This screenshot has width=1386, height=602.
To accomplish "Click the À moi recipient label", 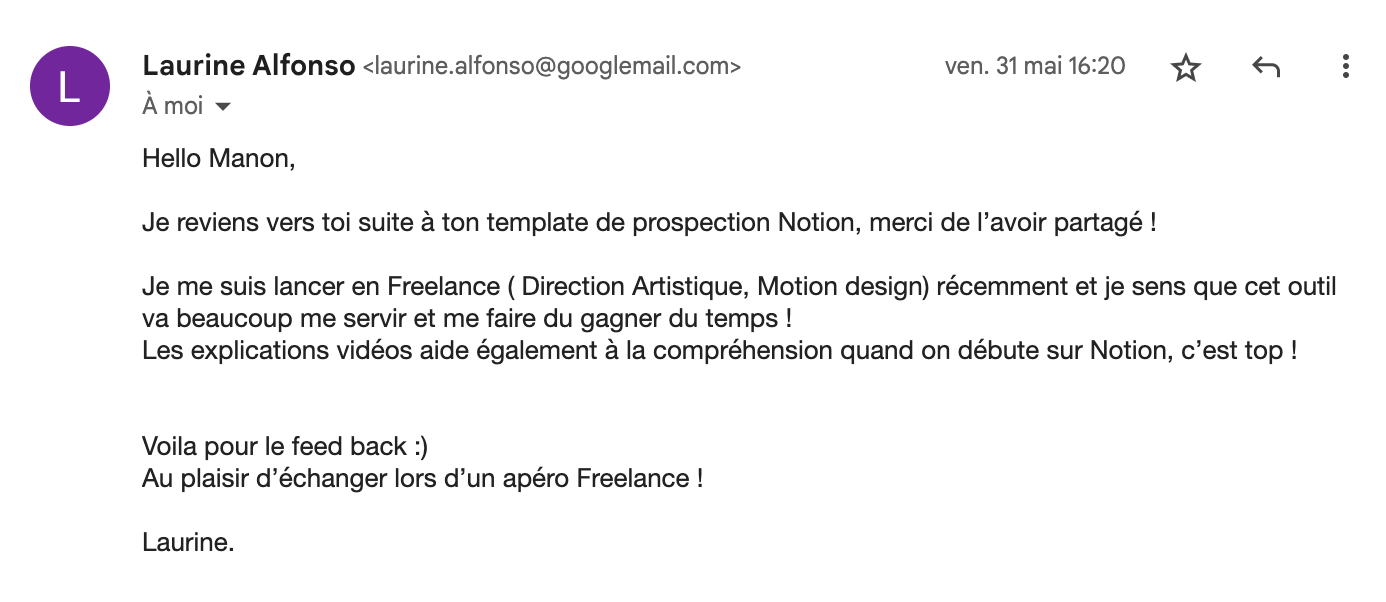I will coord(172,105).
